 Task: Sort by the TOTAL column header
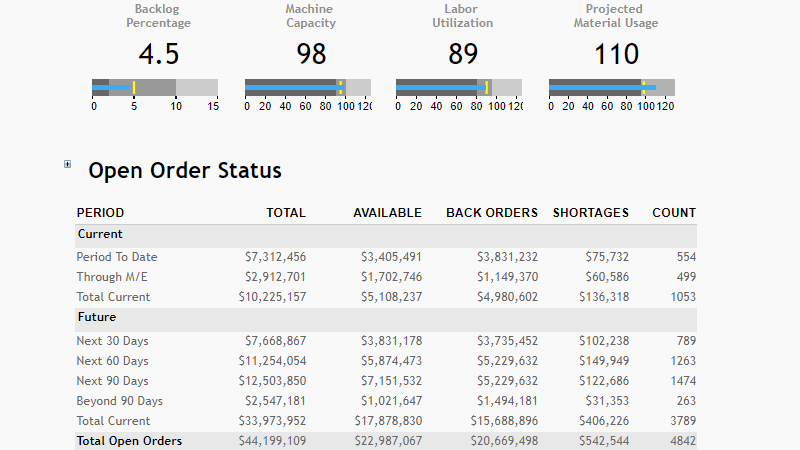tap(286, 213)
